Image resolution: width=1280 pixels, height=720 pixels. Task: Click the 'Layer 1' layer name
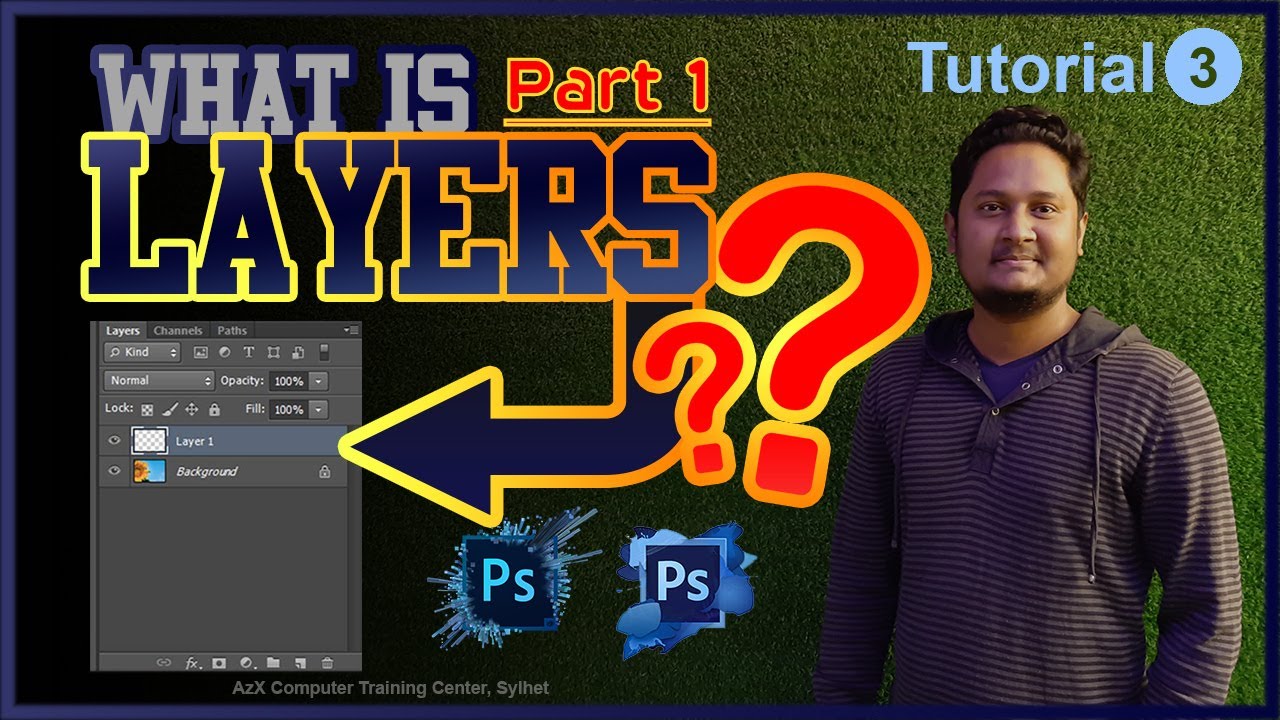(195, 441)
